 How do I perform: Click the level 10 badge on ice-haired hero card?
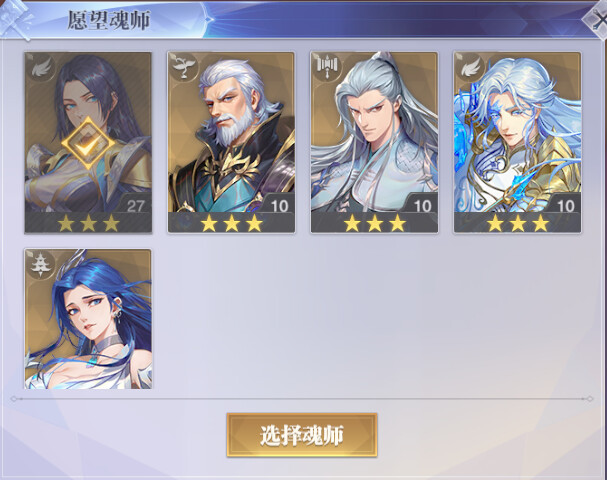(x=564, y=205)
